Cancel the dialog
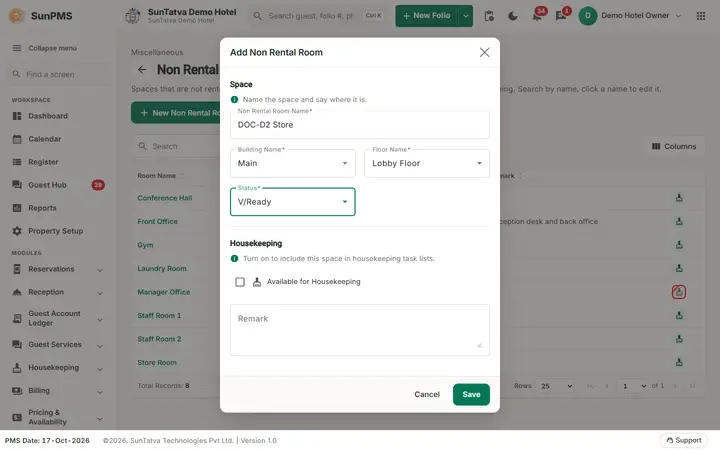Image resolution: width=720 pixels, height=450 pixels. point(427,394)
